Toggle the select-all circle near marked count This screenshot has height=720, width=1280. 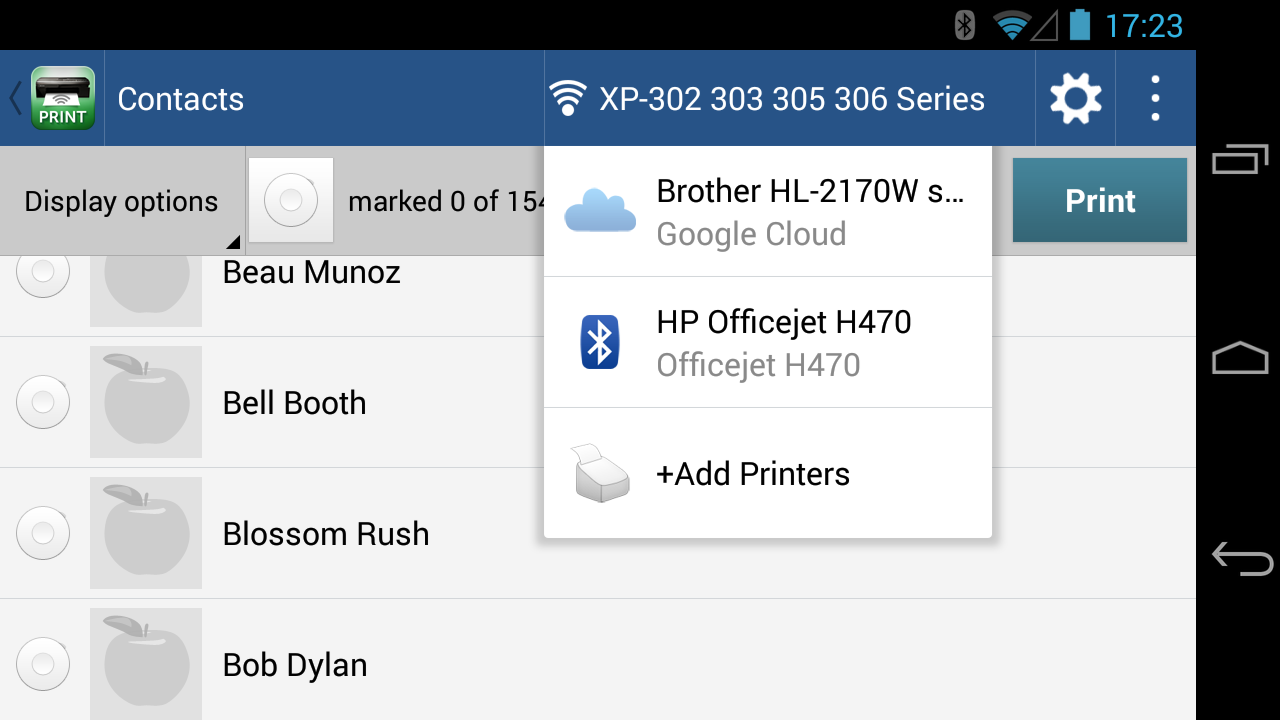290,200
